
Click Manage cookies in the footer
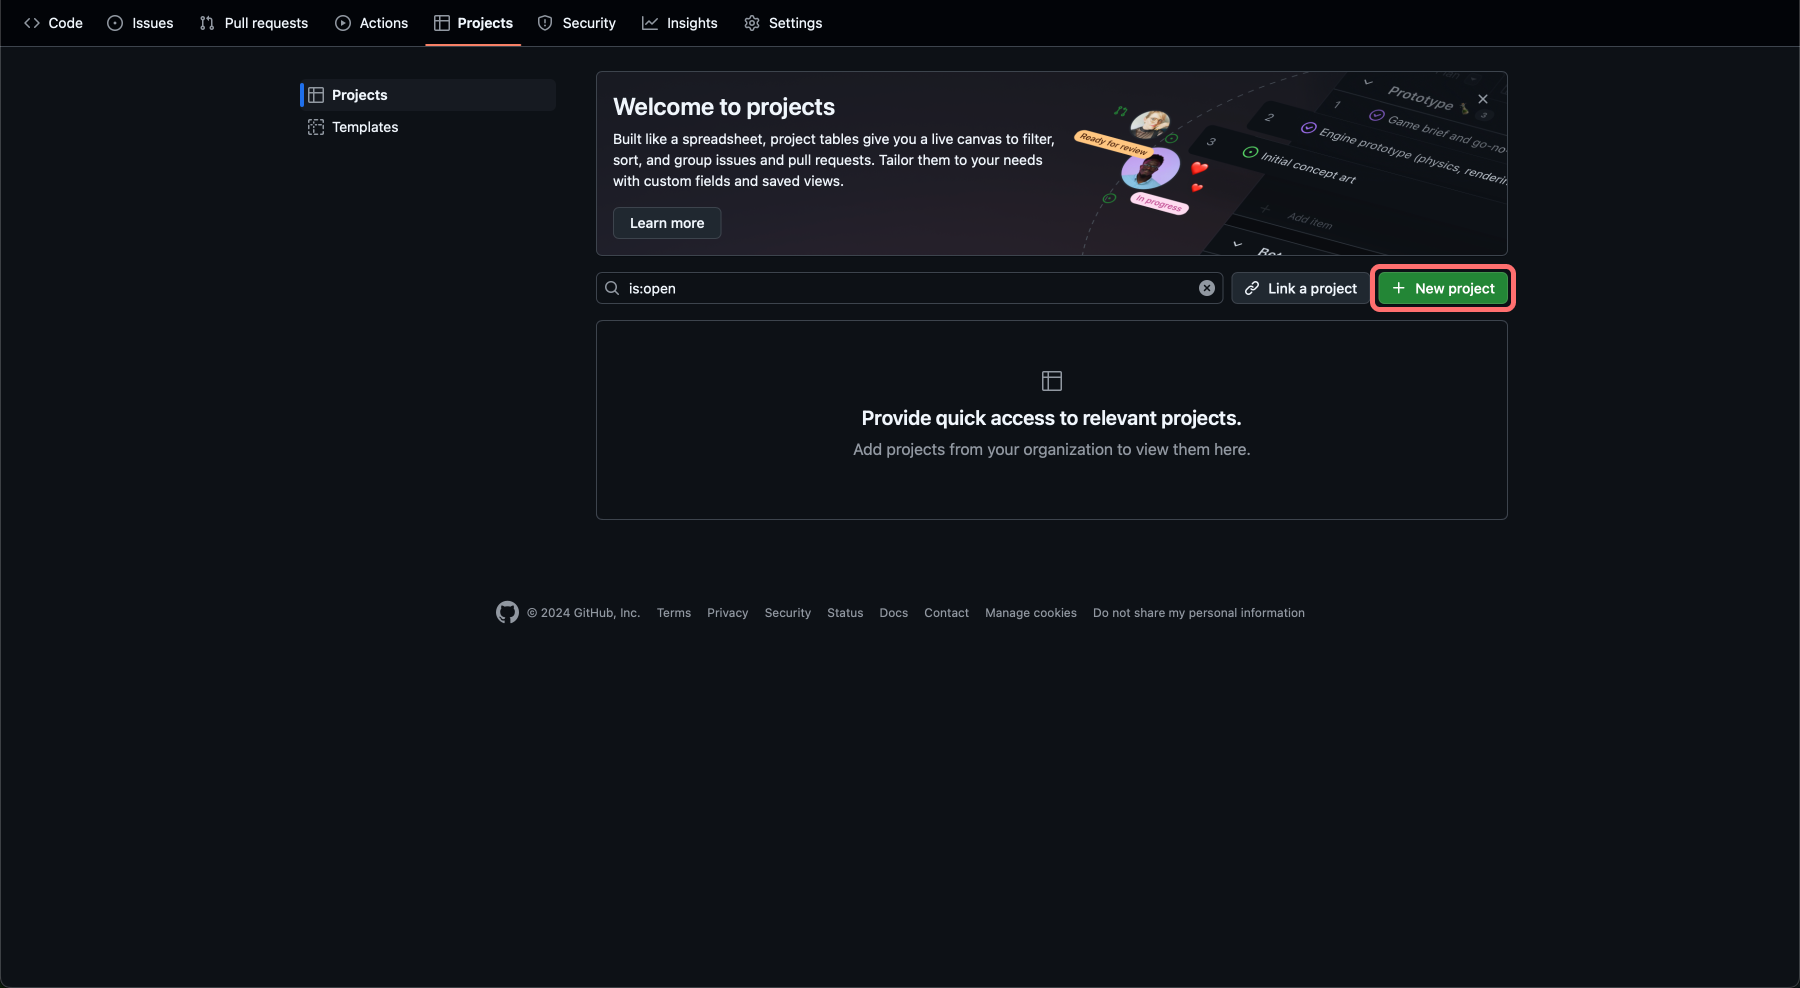pyautogui.click(x=1031, y=613)
